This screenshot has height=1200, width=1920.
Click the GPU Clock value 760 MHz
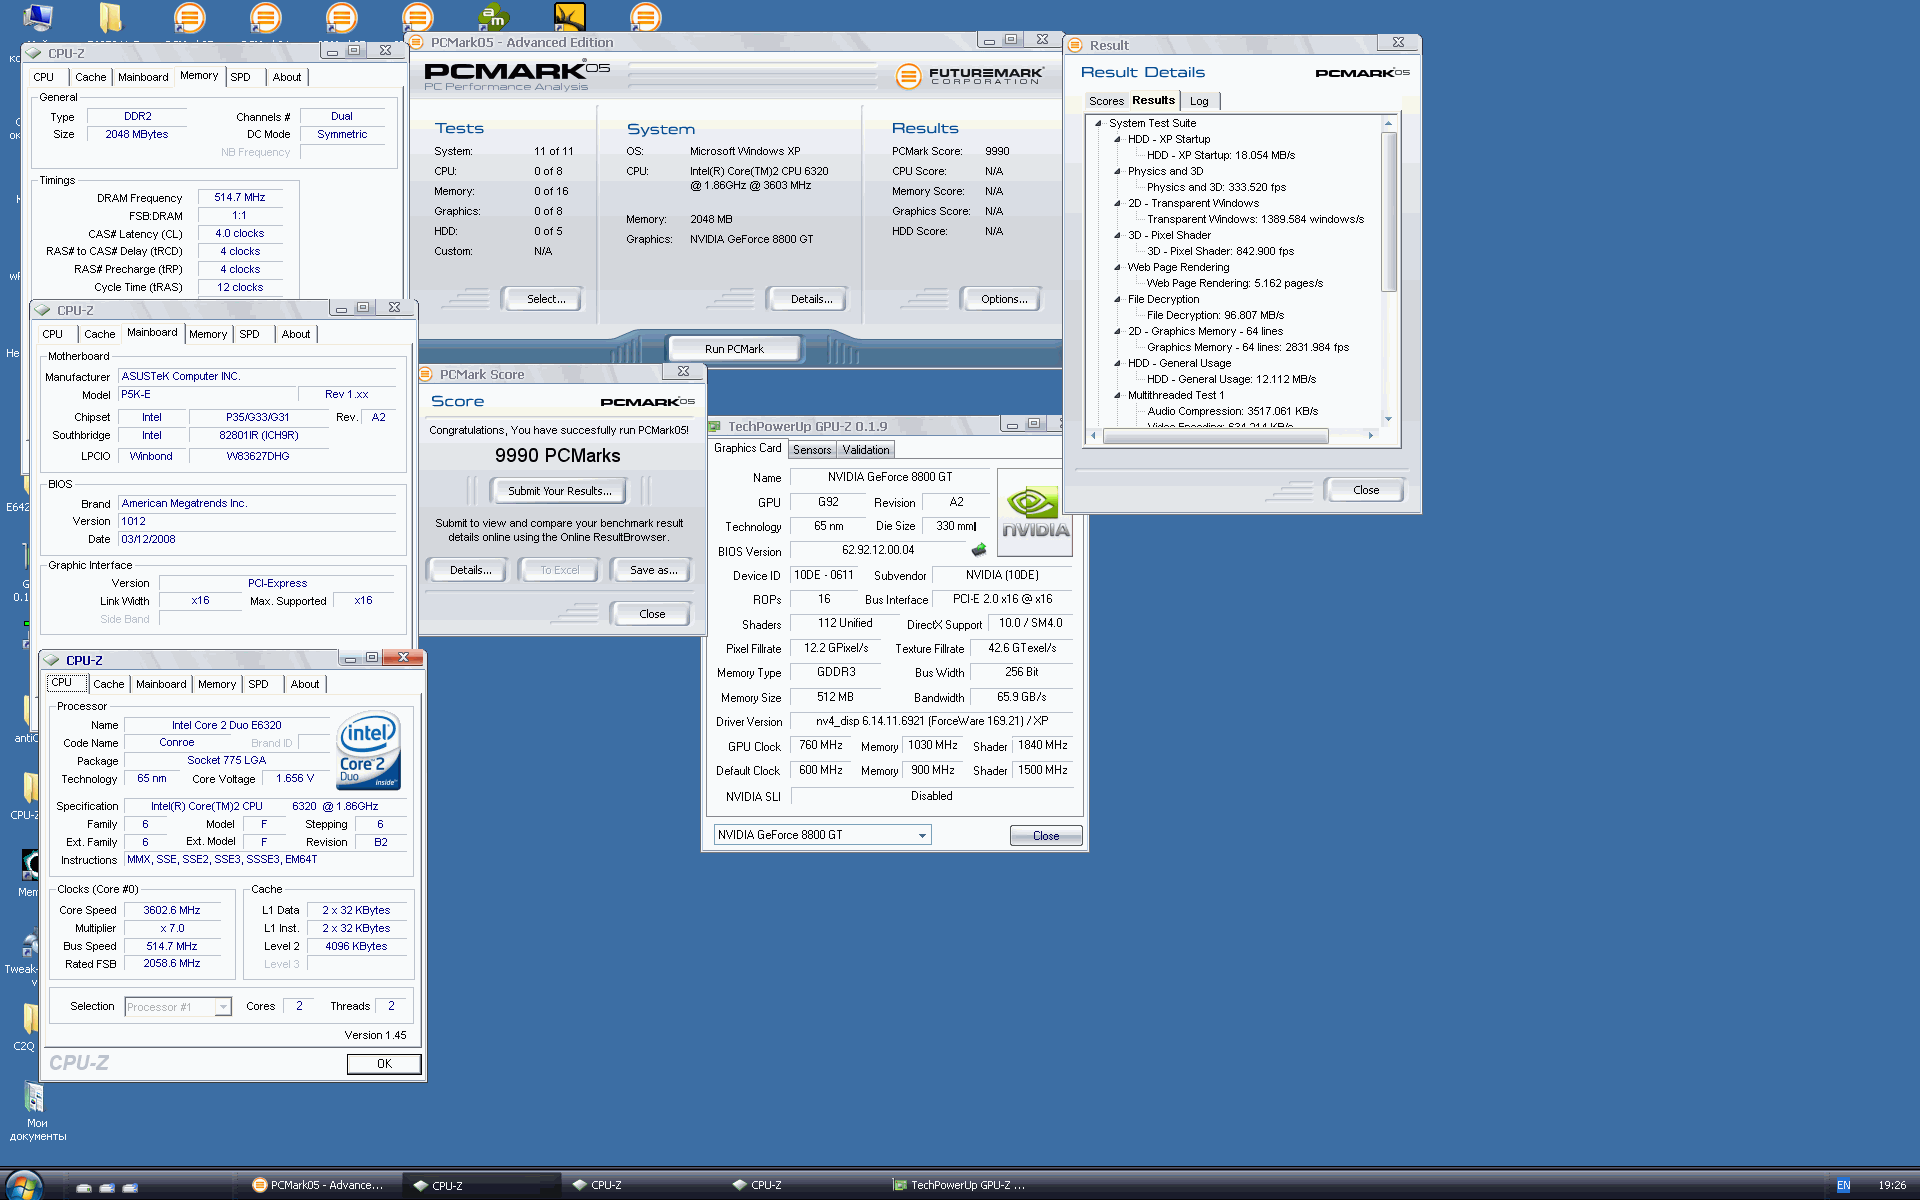coord(821,746)
